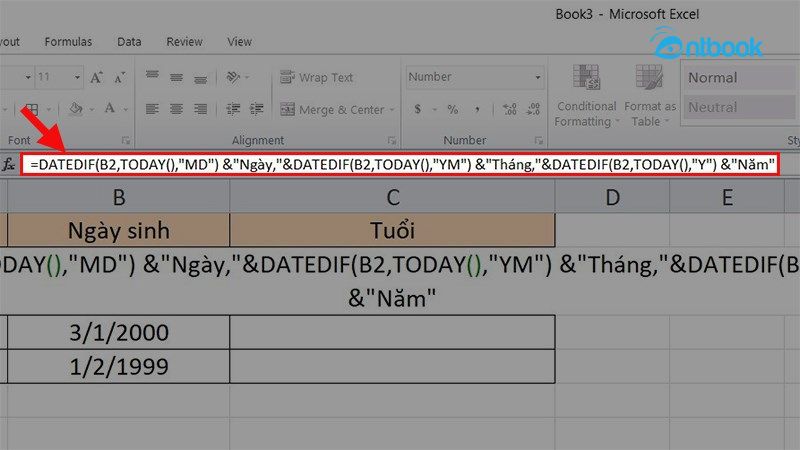Apply Normal cell style
The height and width of the screenshot is (450, 800).
(740, 78)
